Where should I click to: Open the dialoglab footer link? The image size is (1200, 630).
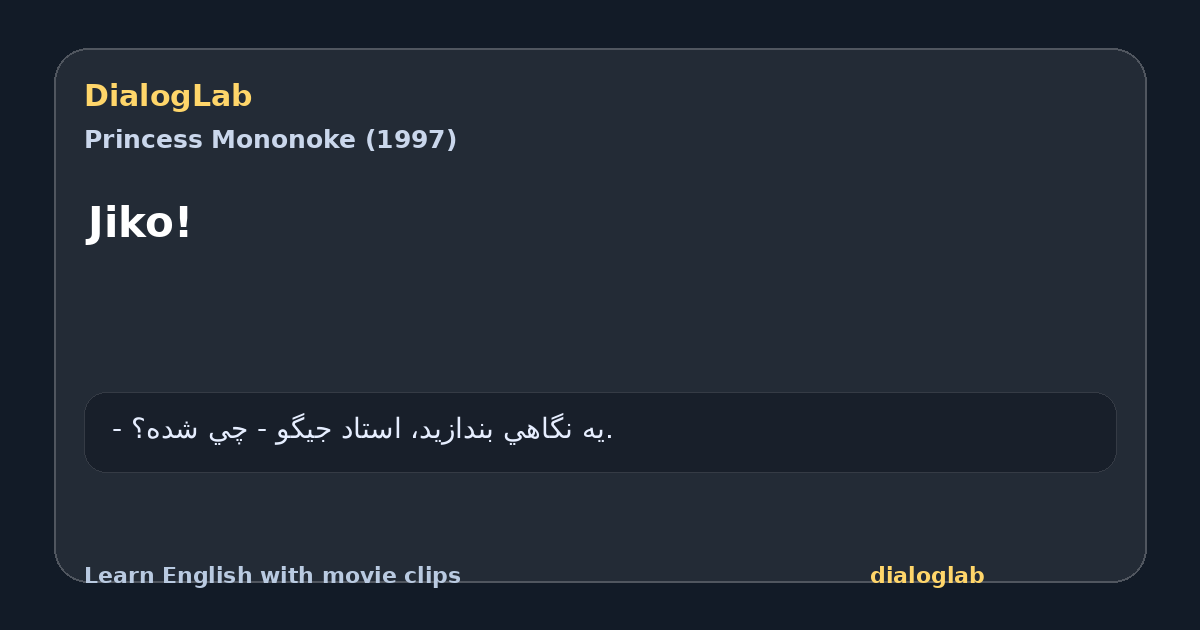[x=927, y=576]
